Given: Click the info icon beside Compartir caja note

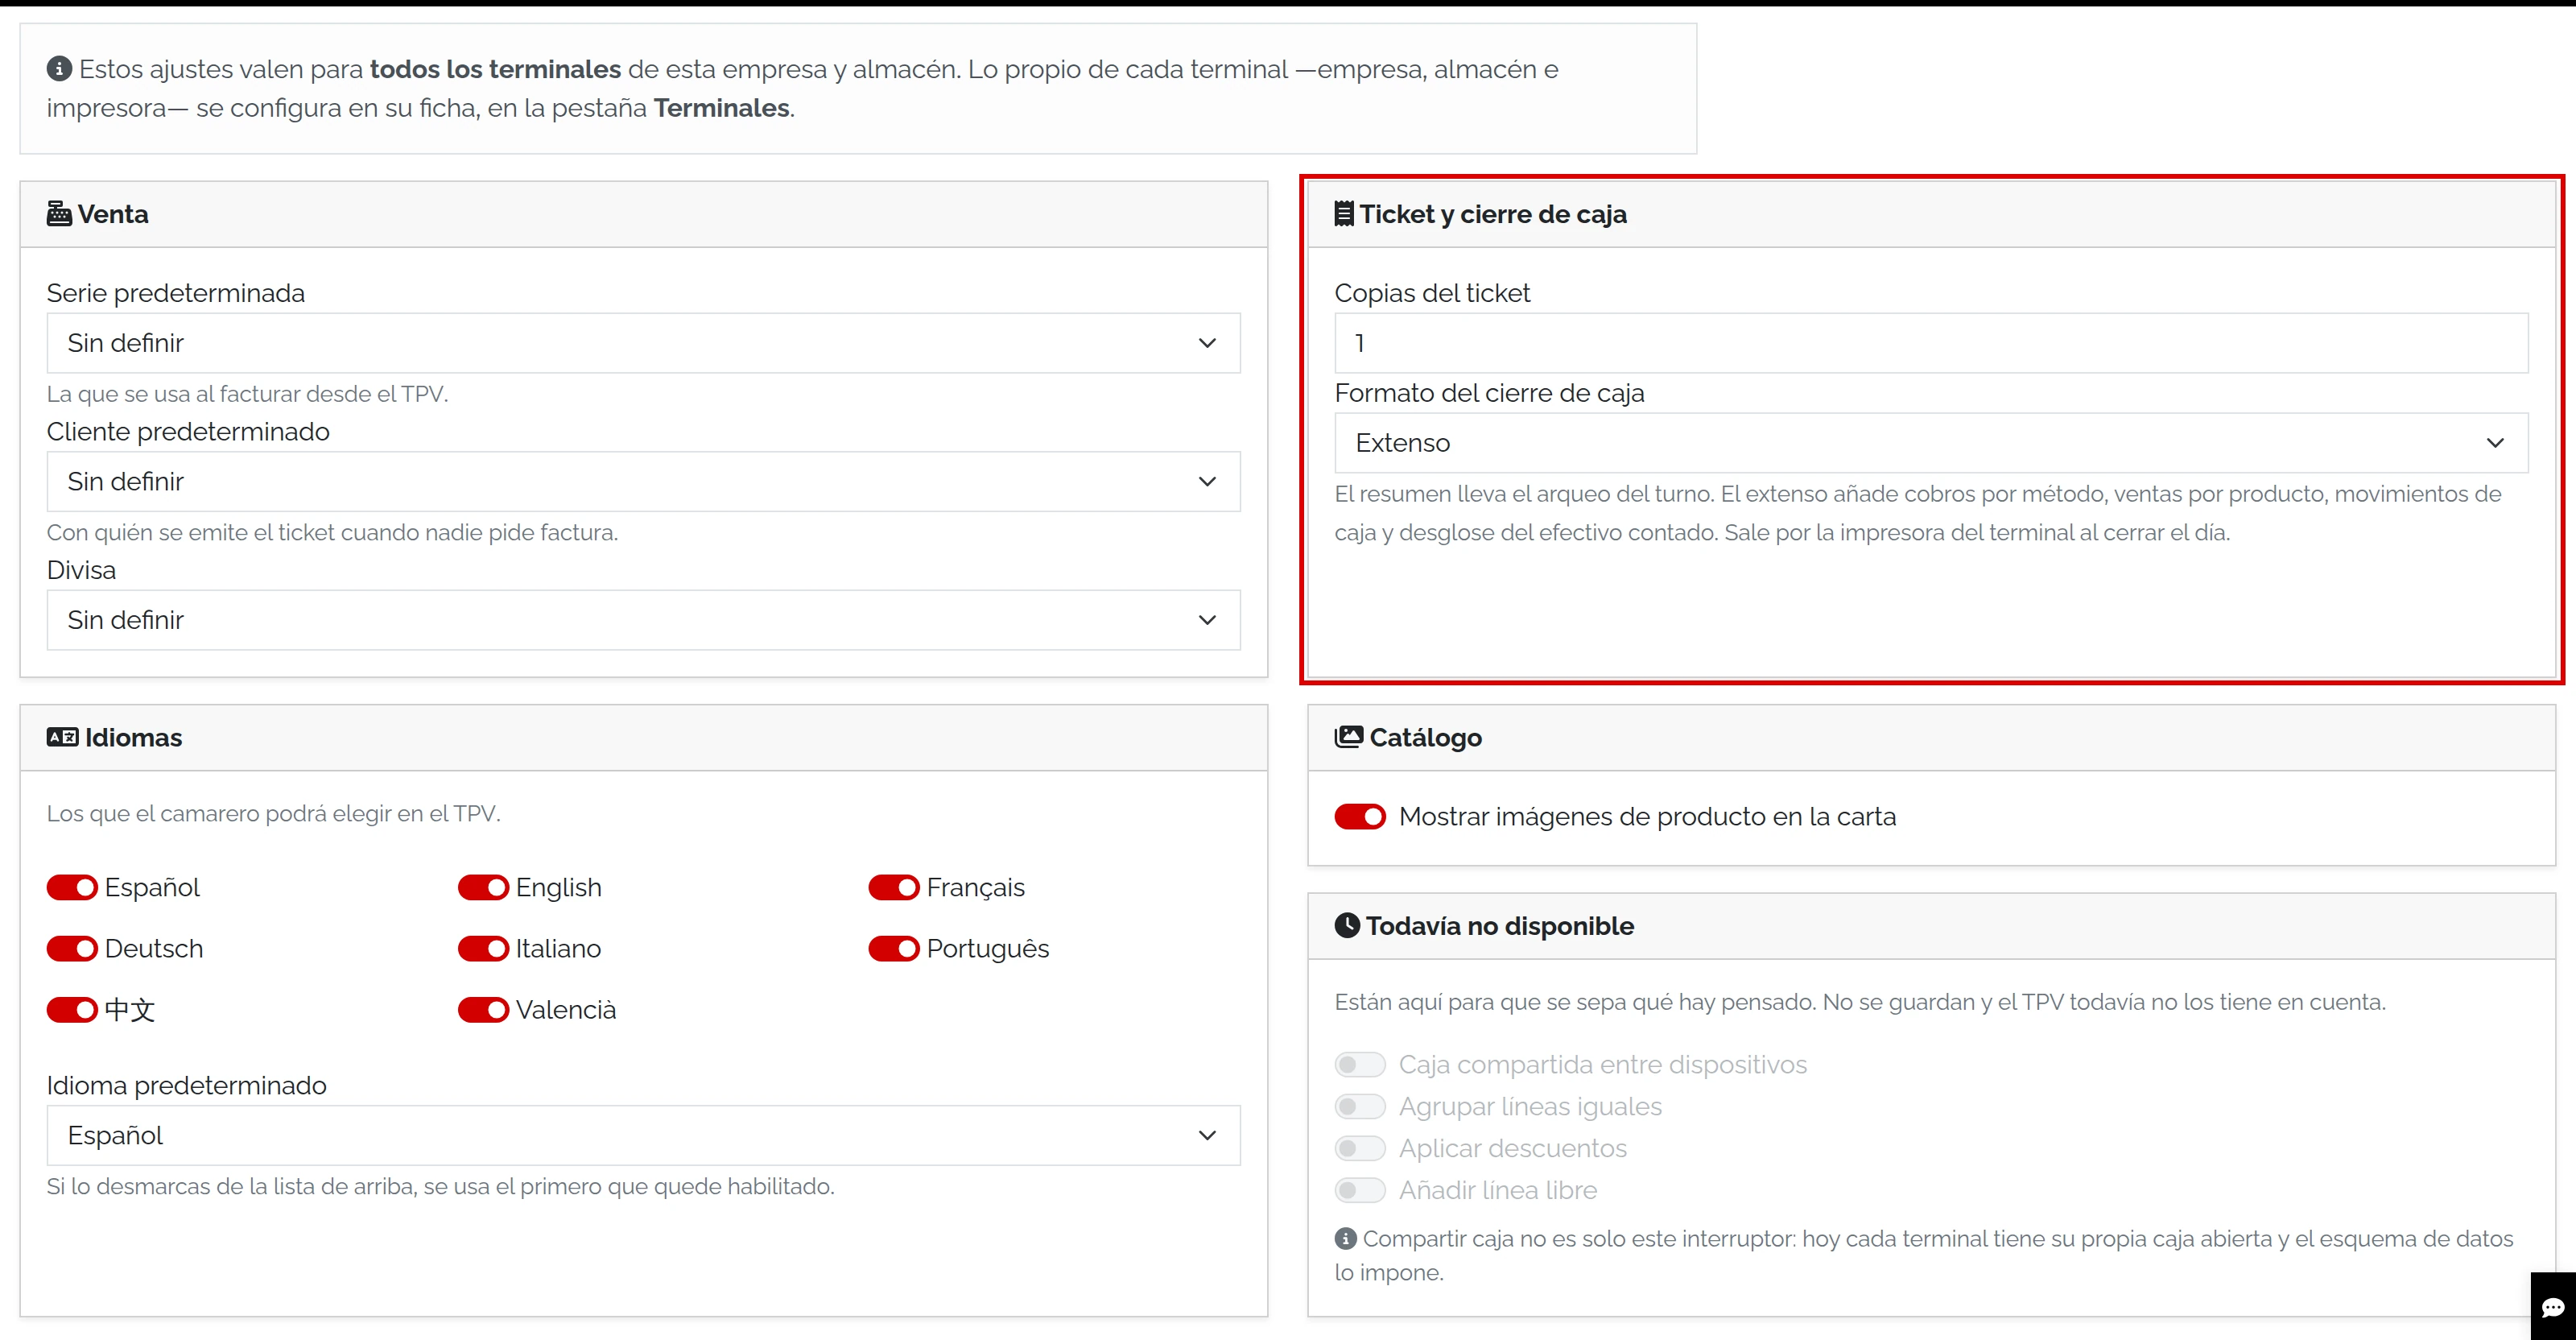Looking at the screenshot, I should coord(1345,1238).
